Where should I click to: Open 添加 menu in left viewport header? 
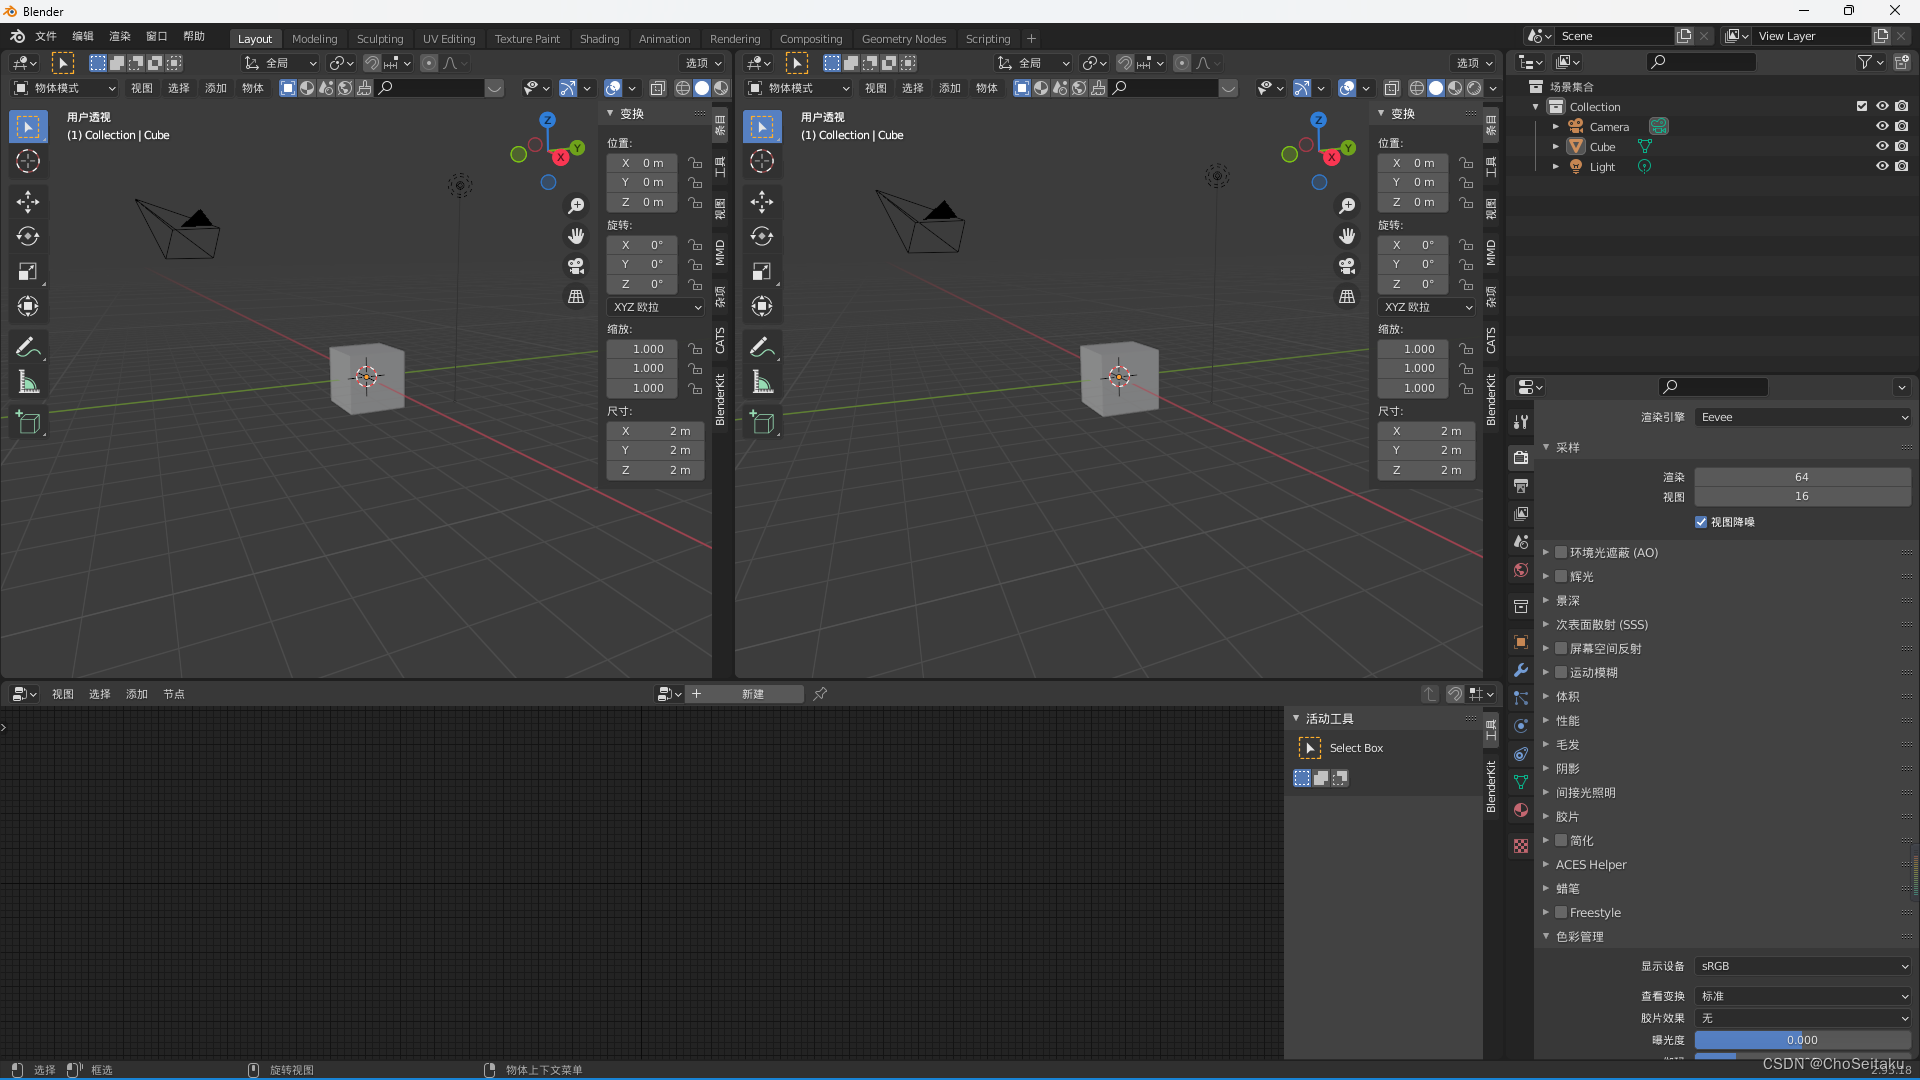pos(216,88)
